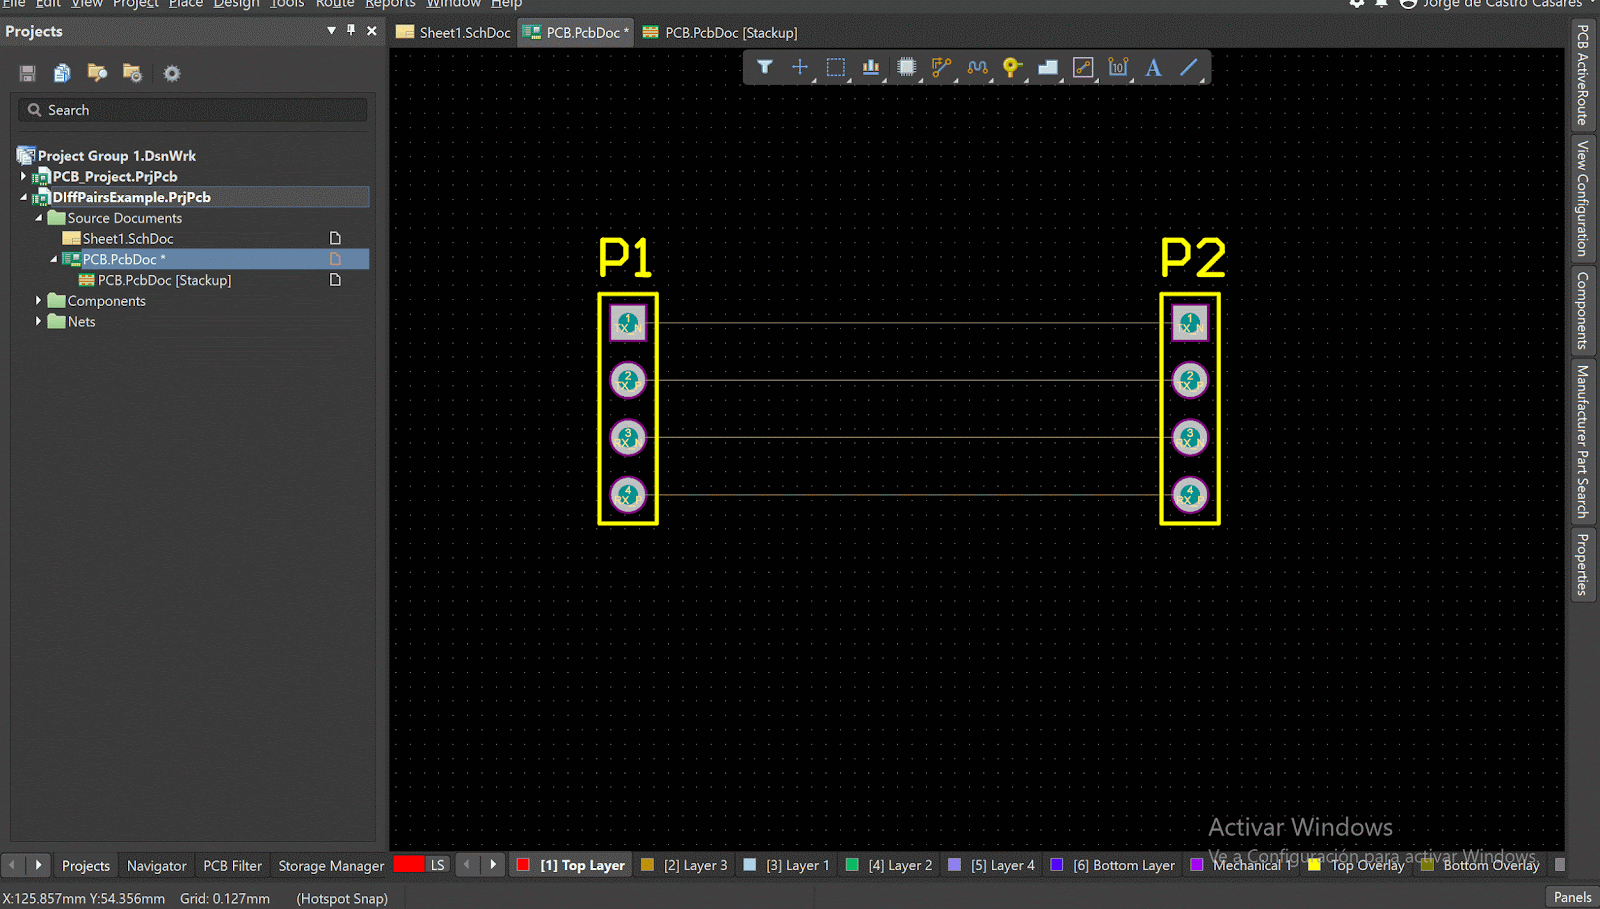Open the Components side panel
The image size is (1600, 909).
tap(1582, 311)
